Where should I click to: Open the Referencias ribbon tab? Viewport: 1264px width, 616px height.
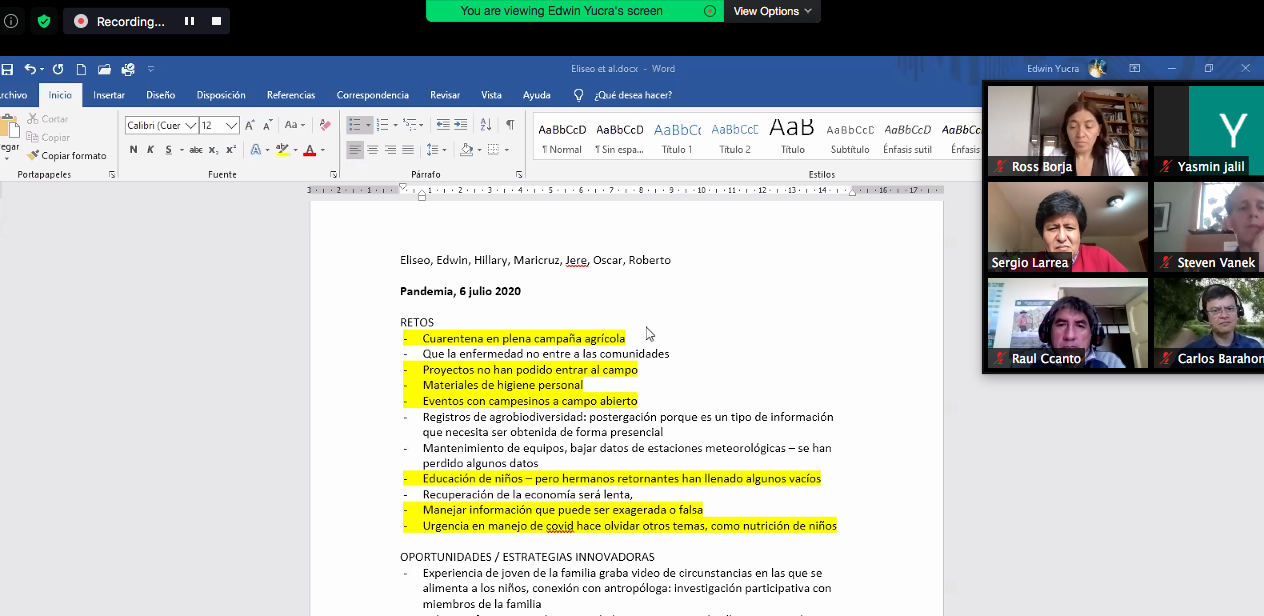tap(290, 95)
